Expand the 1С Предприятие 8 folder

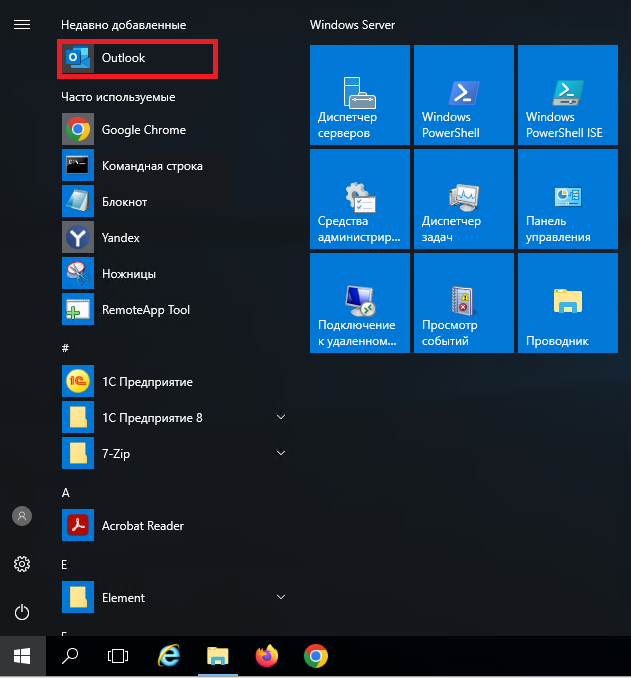(x=281, y=418)
